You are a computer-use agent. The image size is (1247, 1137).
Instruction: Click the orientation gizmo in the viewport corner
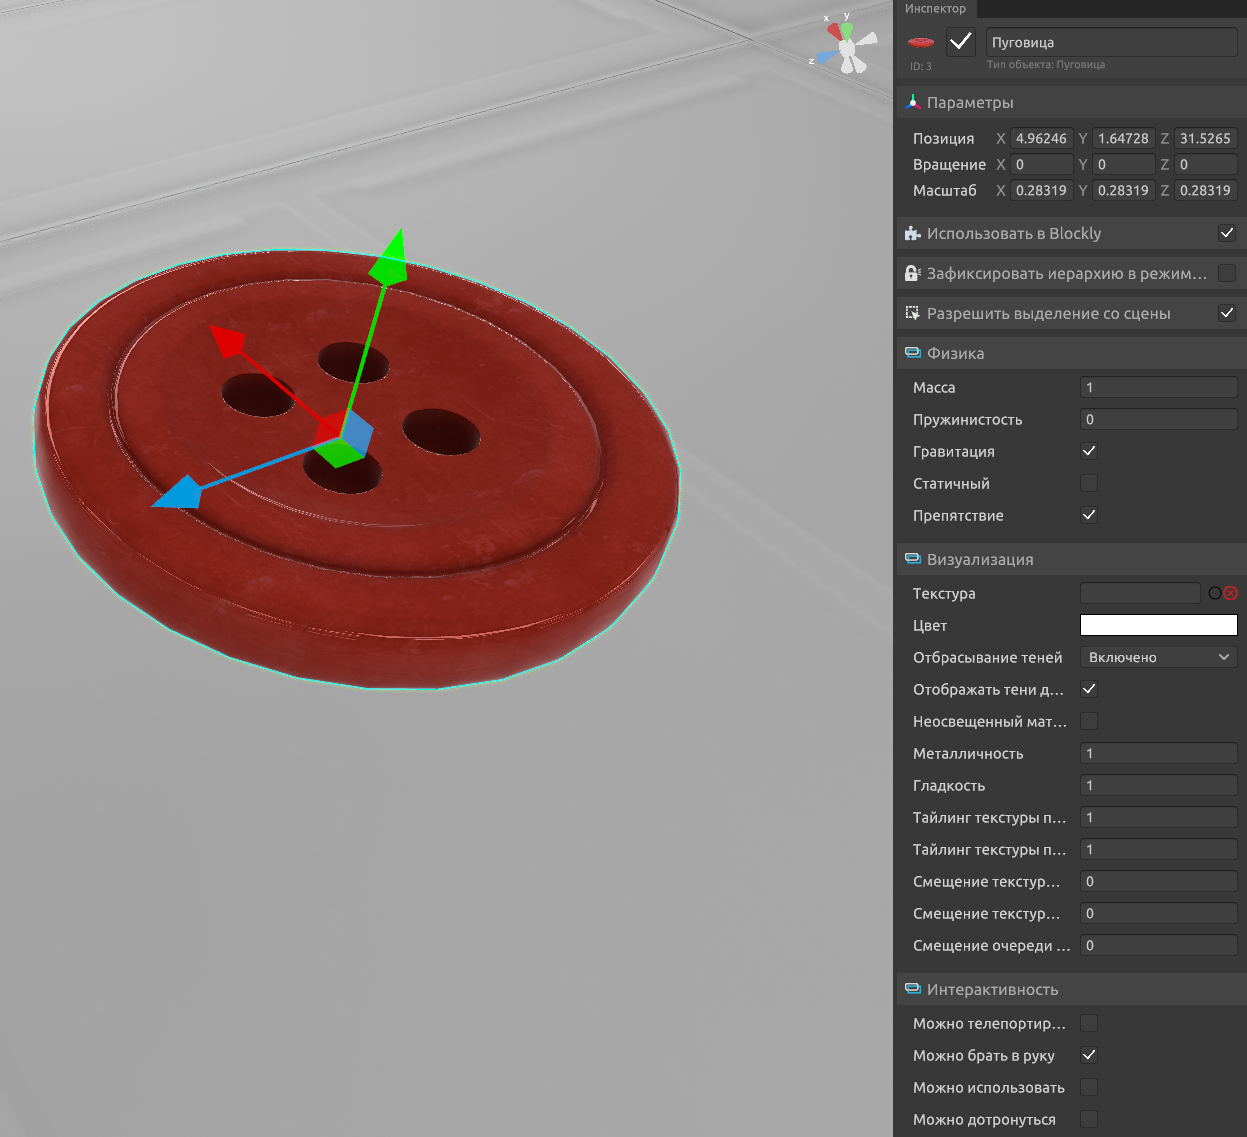pos(846,46)
